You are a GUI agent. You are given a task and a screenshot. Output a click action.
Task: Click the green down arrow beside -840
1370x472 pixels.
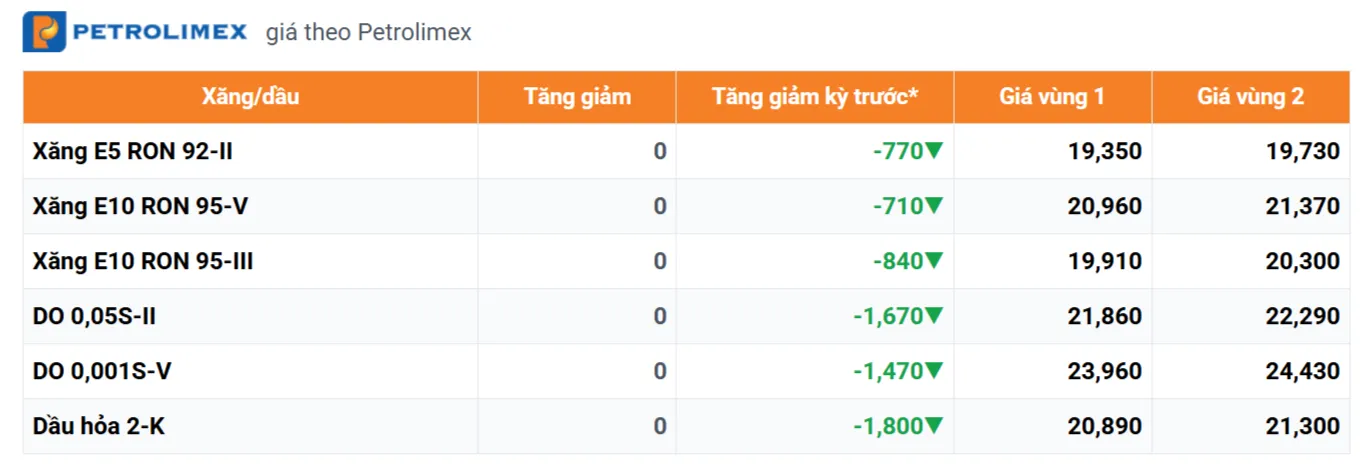(934, 261)
